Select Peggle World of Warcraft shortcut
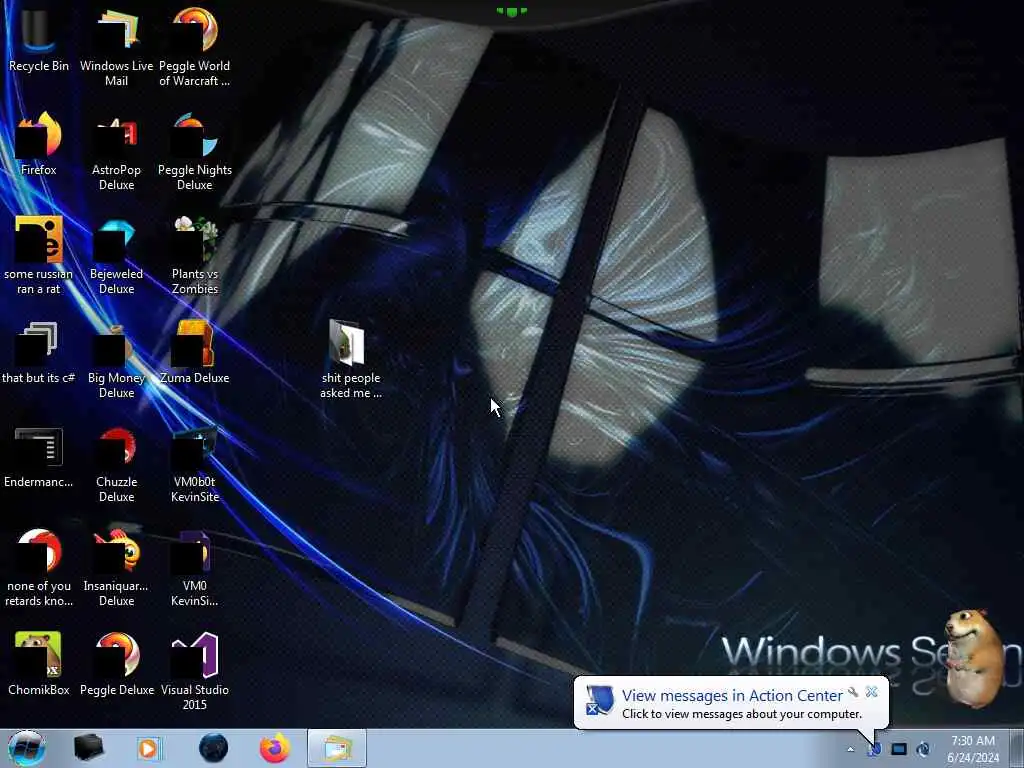The width and height of the screenshot is (1024, 768). 195,46
